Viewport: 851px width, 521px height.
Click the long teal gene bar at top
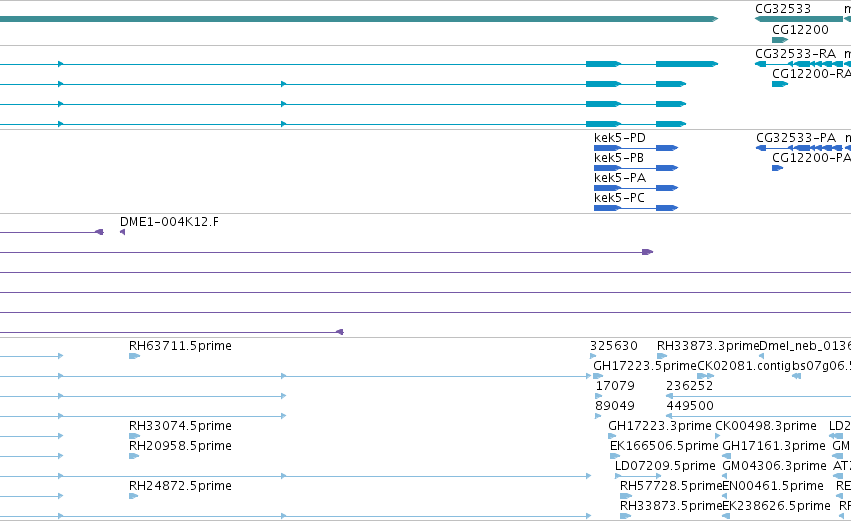click(359, 19)
